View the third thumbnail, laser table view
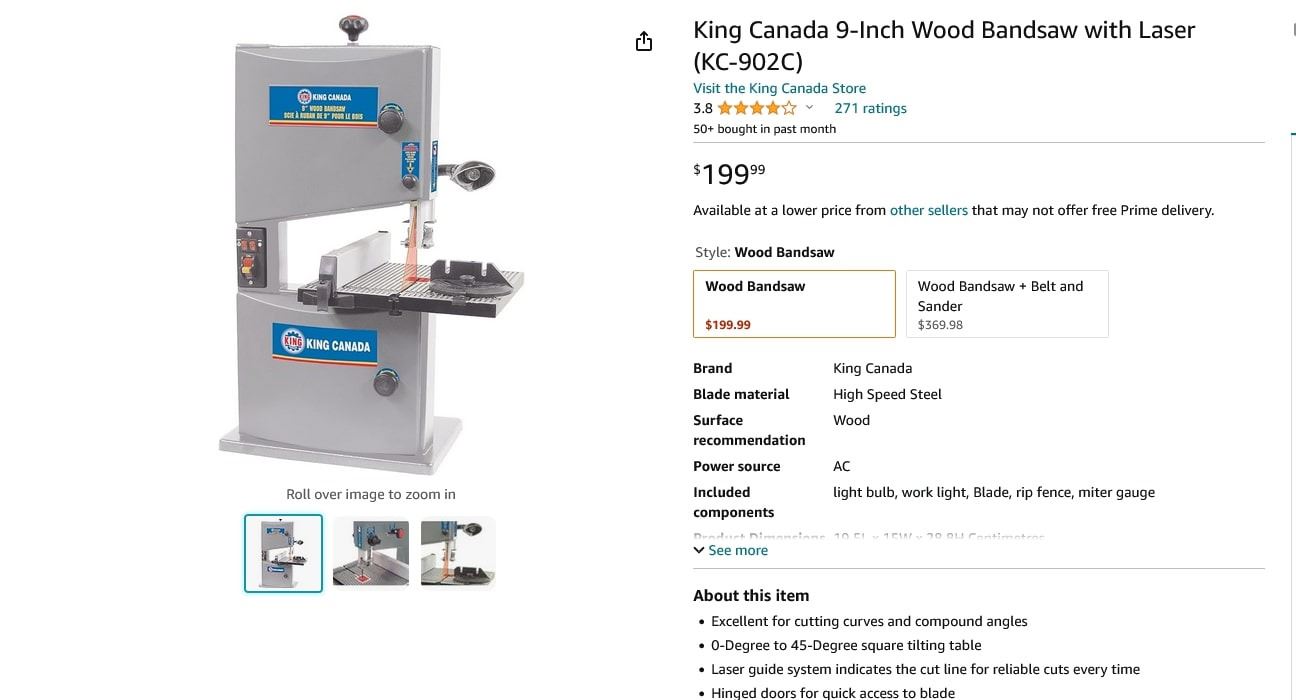The image size is (1296, 700). (457, 553)
